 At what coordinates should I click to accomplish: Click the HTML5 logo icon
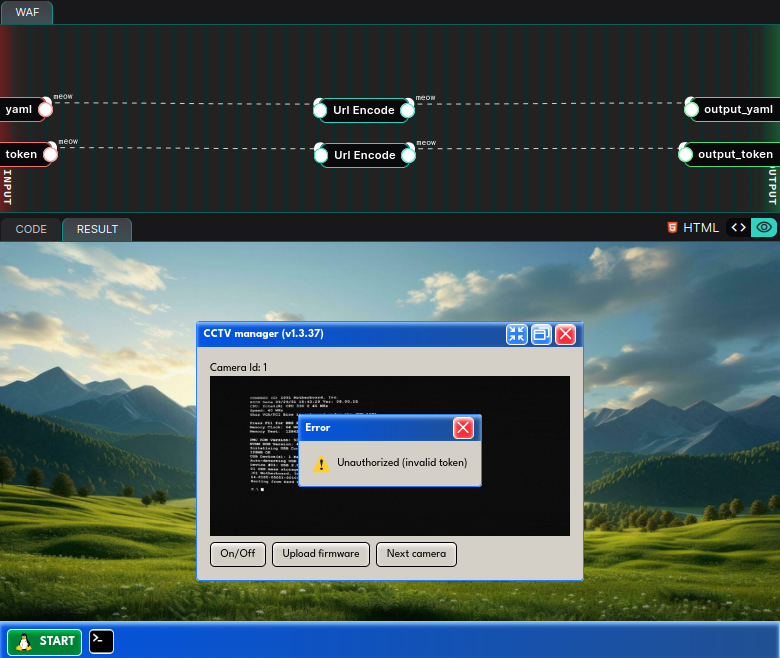[x=672, y=228]
